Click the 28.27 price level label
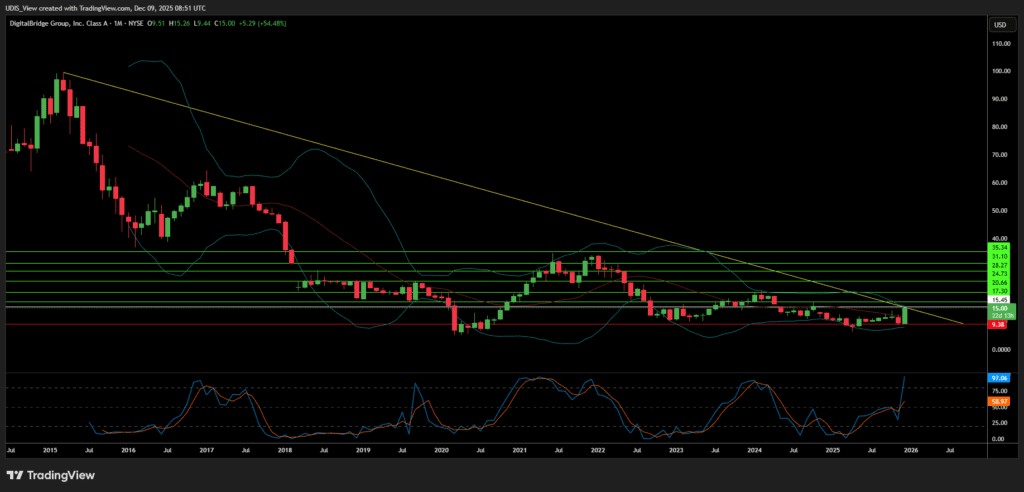 [x=999, y=264]
